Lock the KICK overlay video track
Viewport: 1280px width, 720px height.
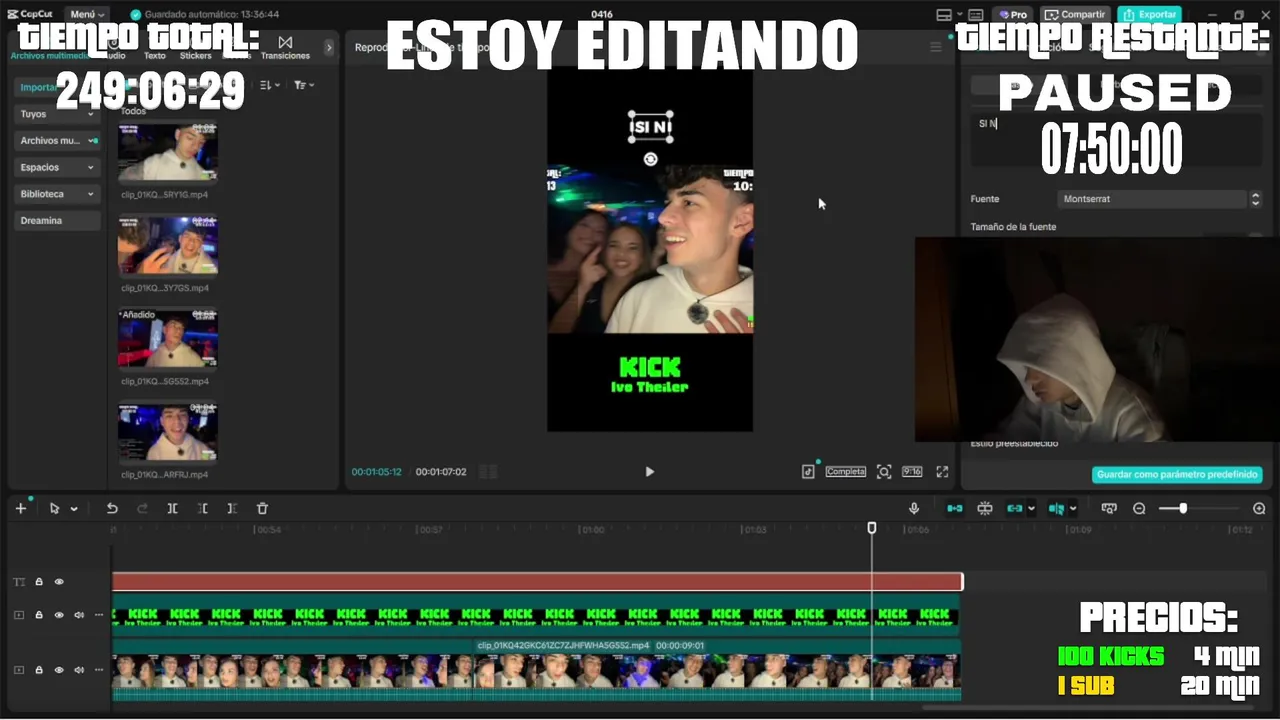39,615
